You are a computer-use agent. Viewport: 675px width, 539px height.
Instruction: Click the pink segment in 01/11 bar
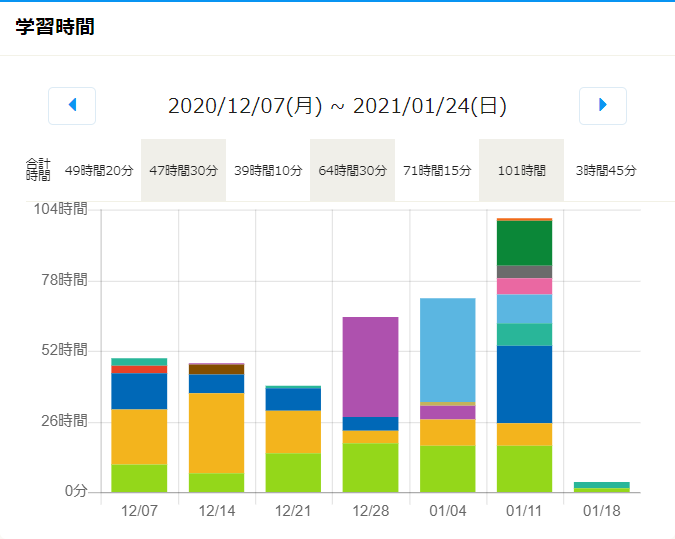524,286
